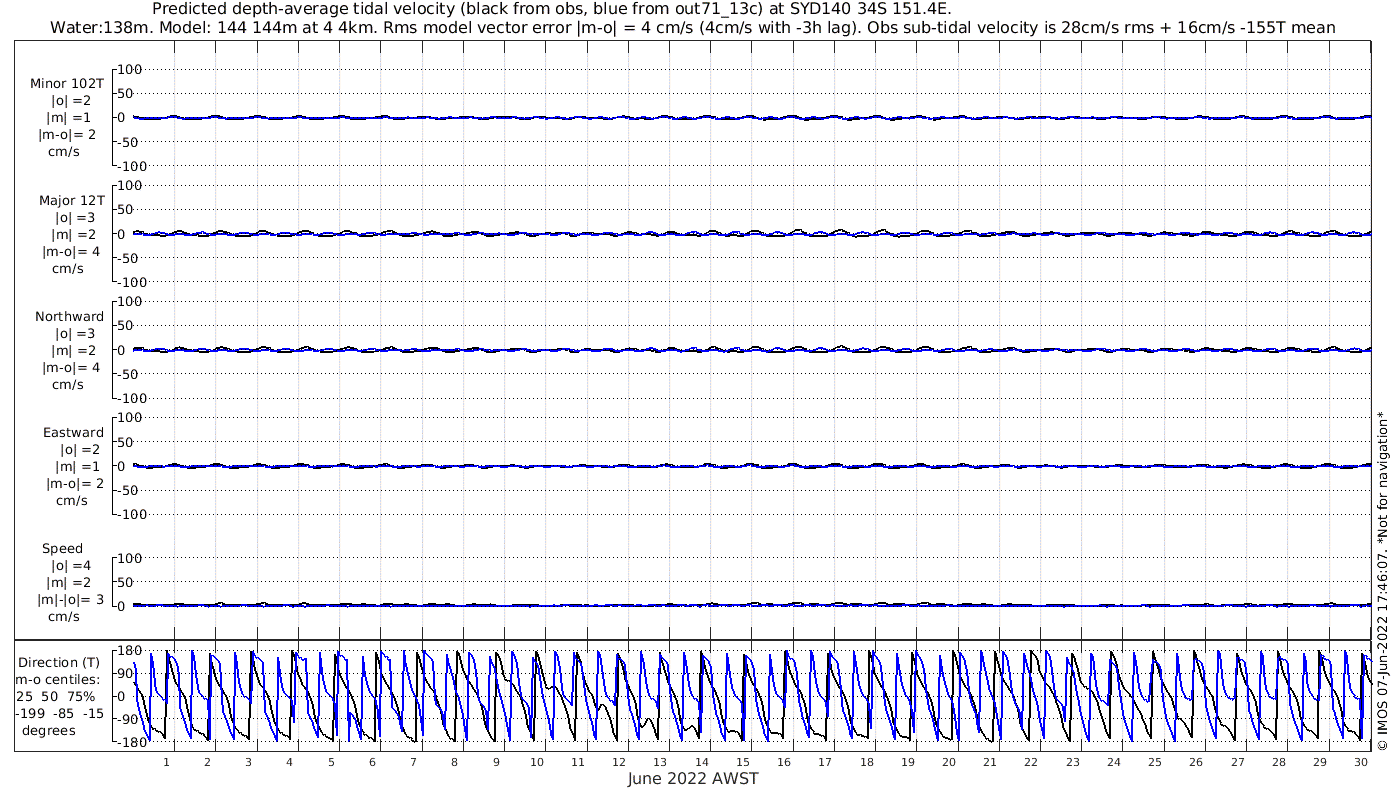Click the IMOS copyright timestamp text on the right
The image size is (1400, 800).
pyautogui.click(x=1382, y=580)
